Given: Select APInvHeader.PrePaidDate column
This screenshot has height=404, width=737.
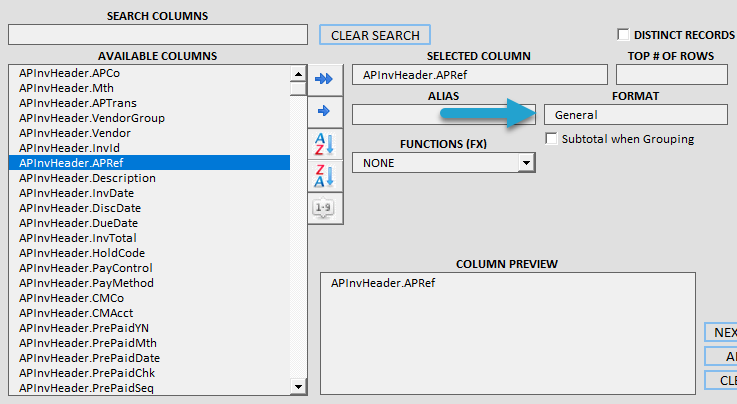Looking at the screenshot, I should click(x=149, y=358).
